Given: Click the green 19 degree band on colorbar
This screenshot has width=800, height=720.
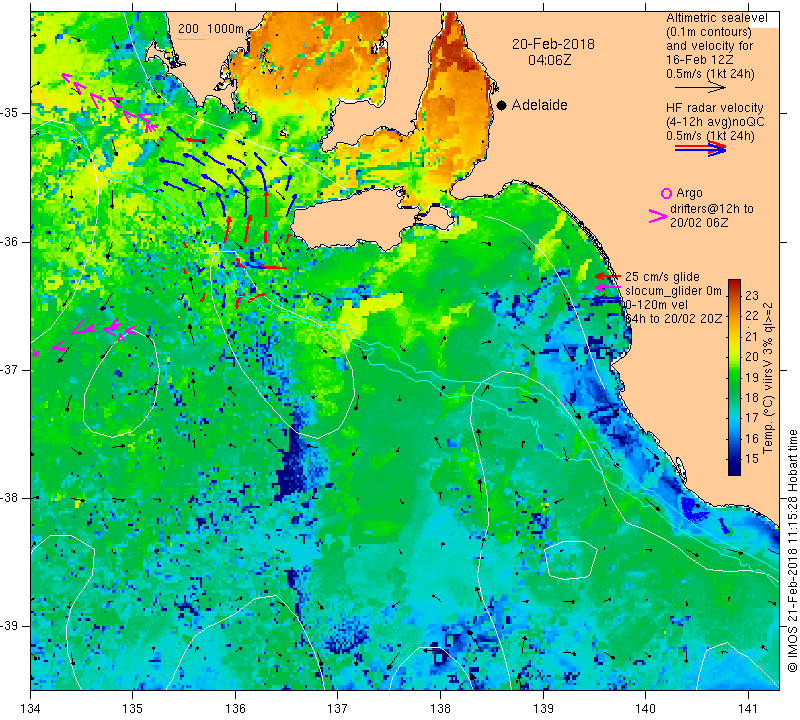Looking at the screenshot, I should click(x=734, y=377).
